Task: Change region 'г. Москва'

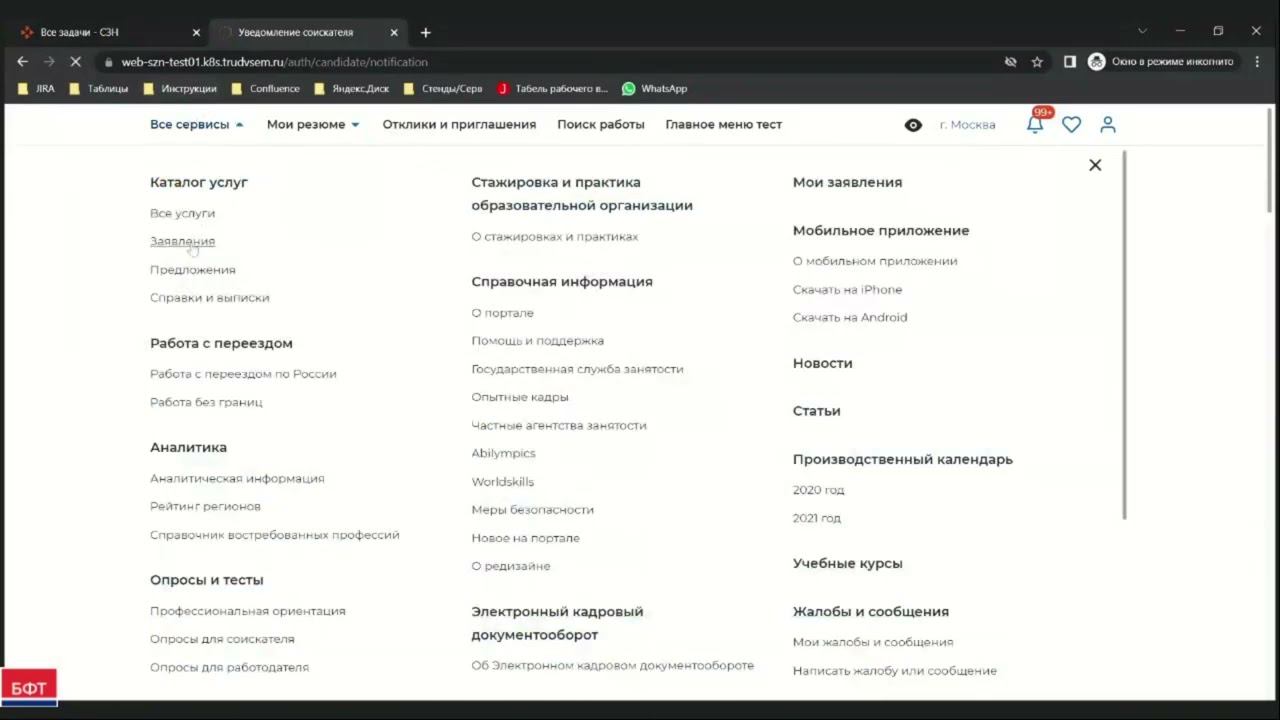Action: pyautogui.click(x=967, y=125)
